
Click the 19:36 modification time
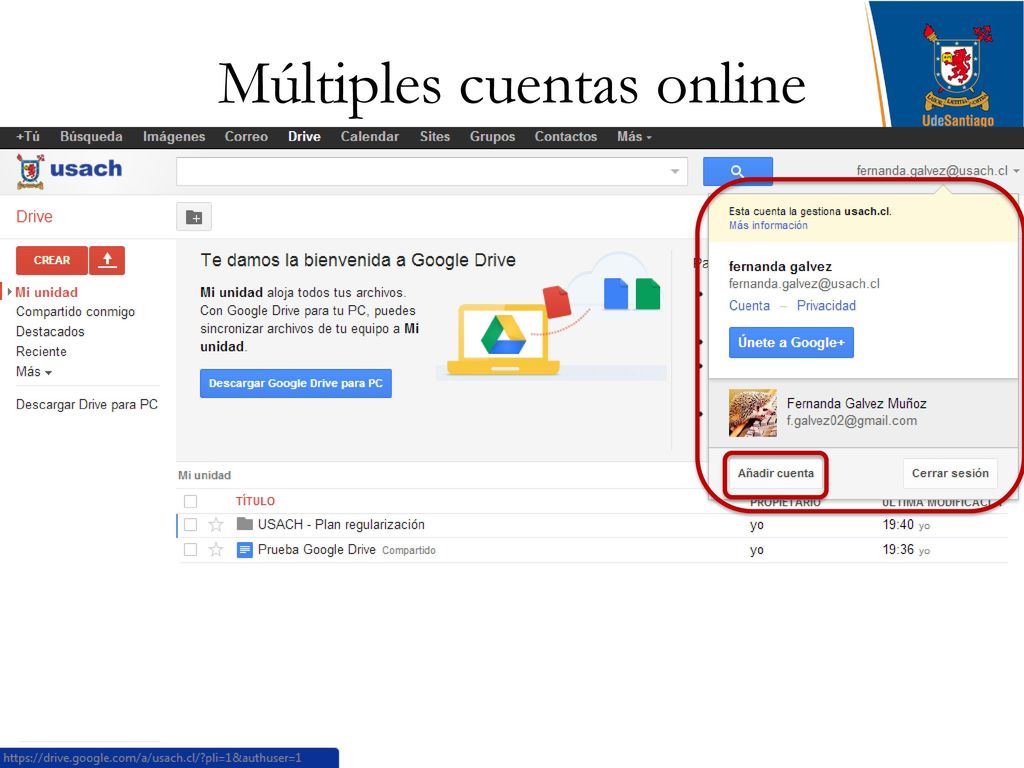pos(898,550)
